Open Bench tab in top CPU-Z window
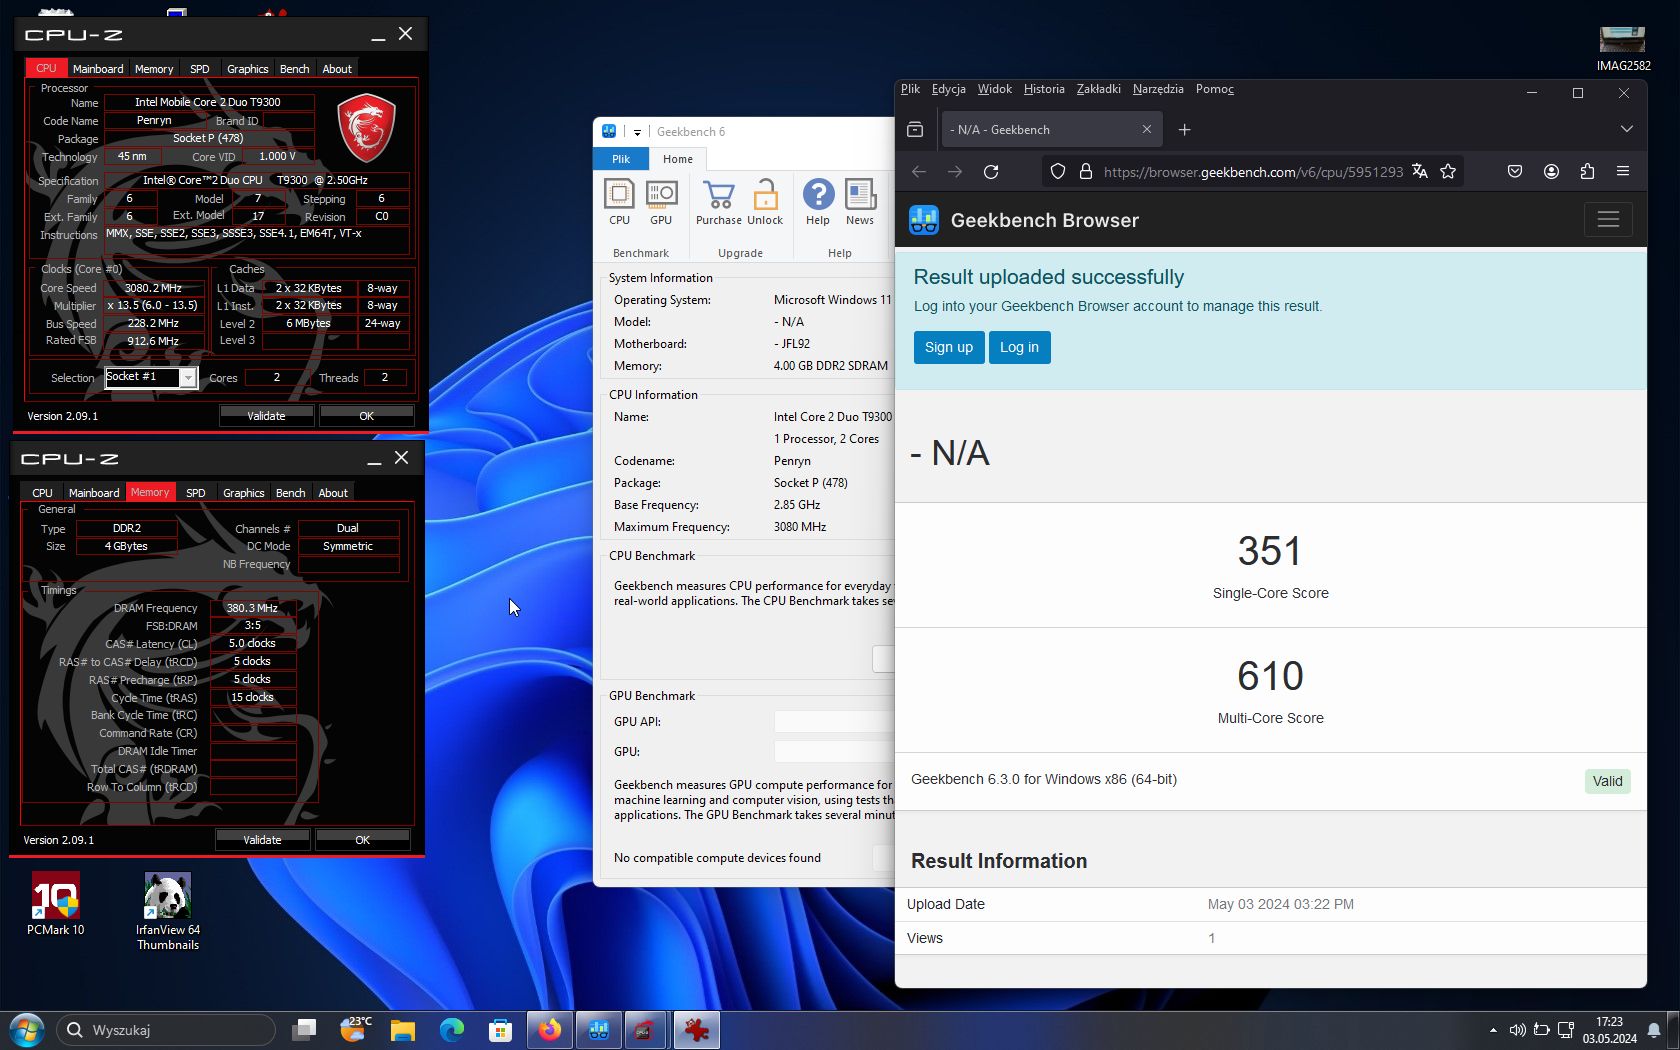Screen dimensions: 1680x1050 pyautogui.click(x=294, y=69)
